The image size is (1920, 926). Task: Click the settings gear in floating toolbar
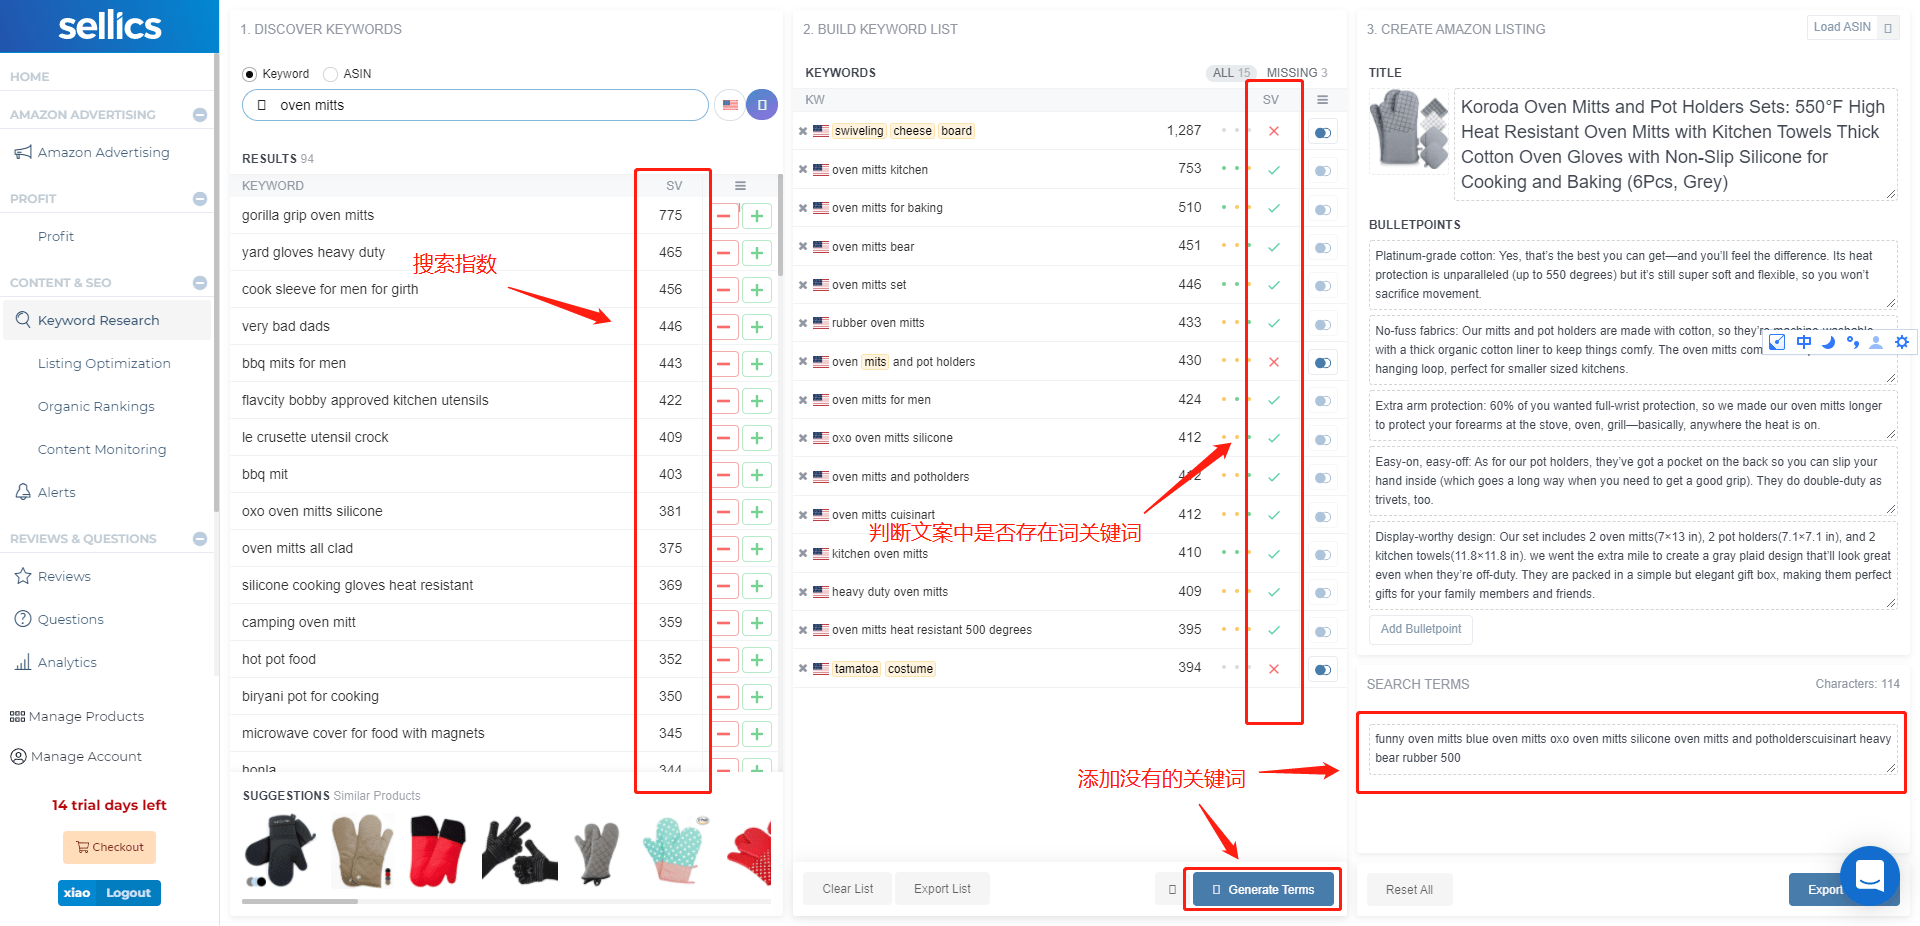[x=1902, y=342]
